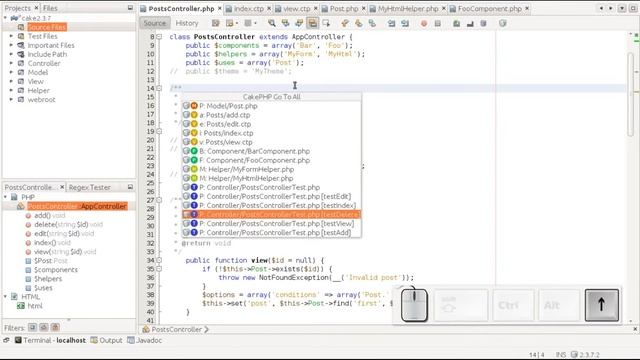Click the PostsController breadcrumb label

tap(176, 329)
